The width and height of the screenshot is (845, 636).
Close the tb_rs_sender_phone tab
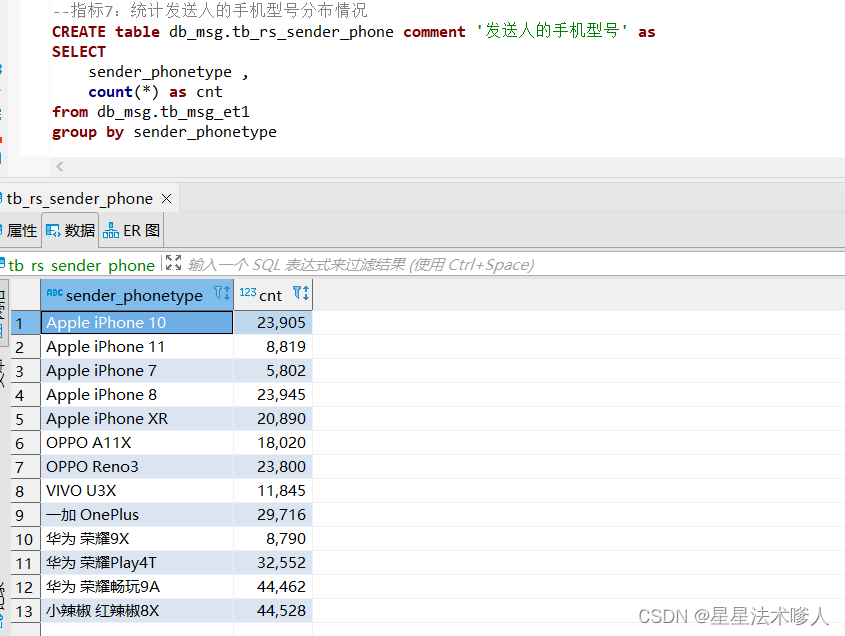[x=167, y=199]
